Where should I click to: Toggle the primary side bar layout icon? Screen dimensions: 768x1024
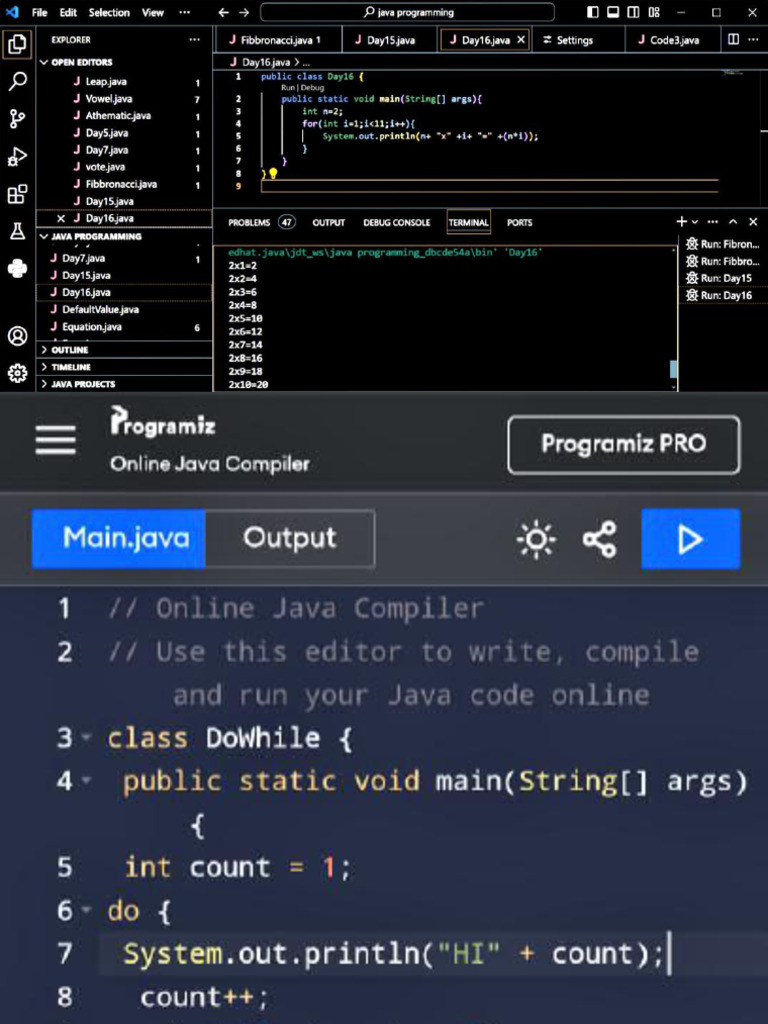[593, 12]
